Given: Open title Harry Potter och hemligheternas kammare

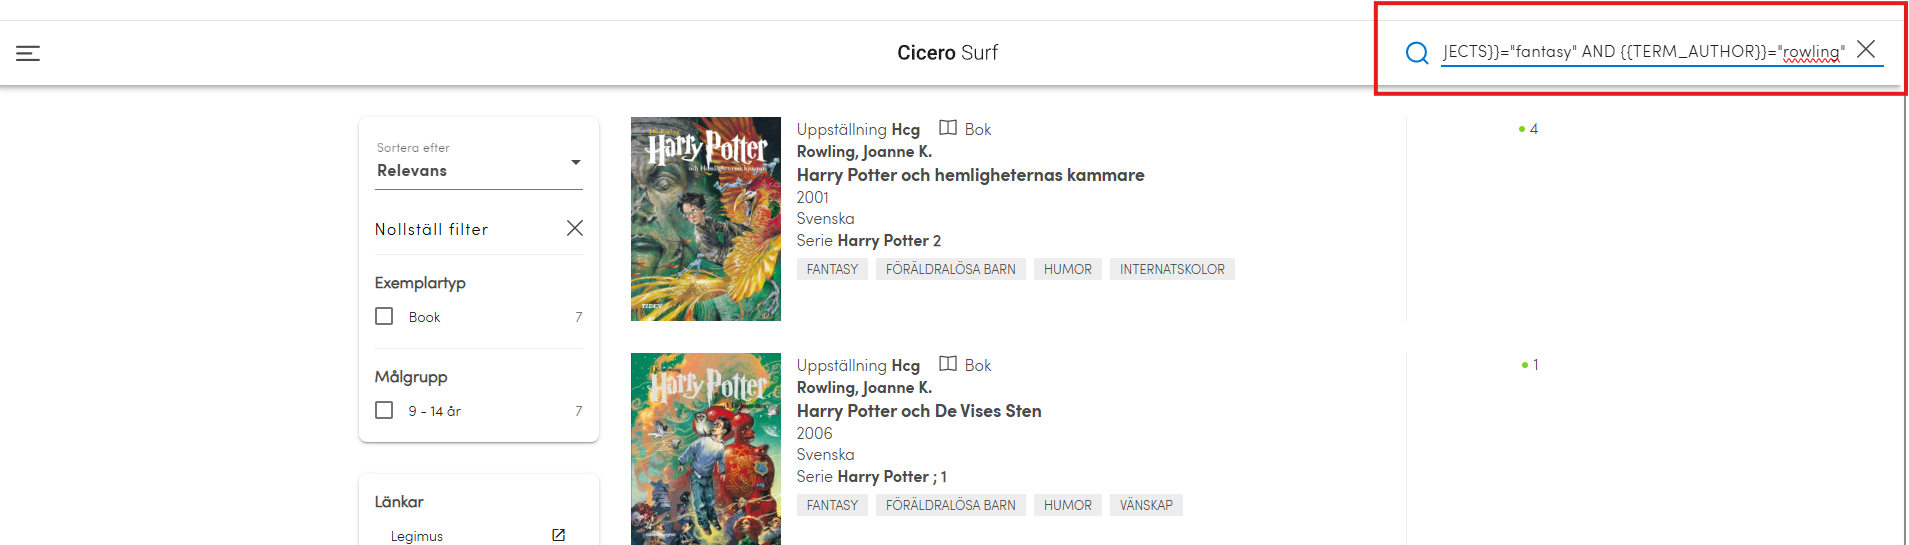Looking at the screenshot, I should coord(970,175).
